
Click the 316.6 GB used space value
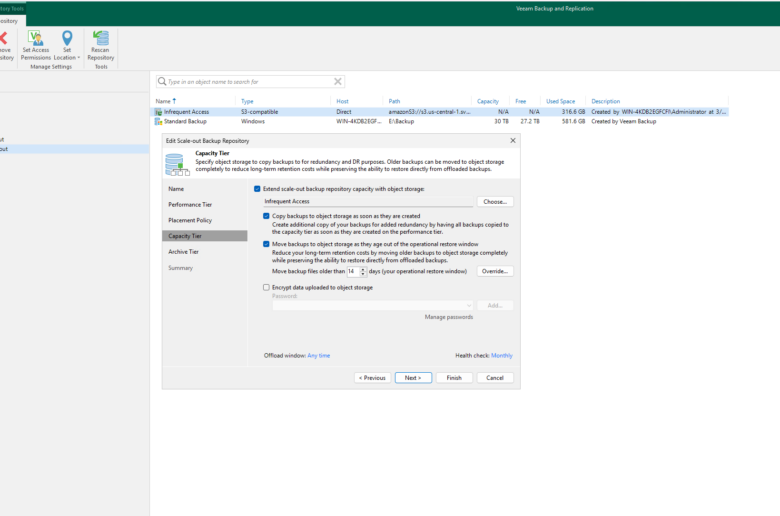tap(574, 112)
